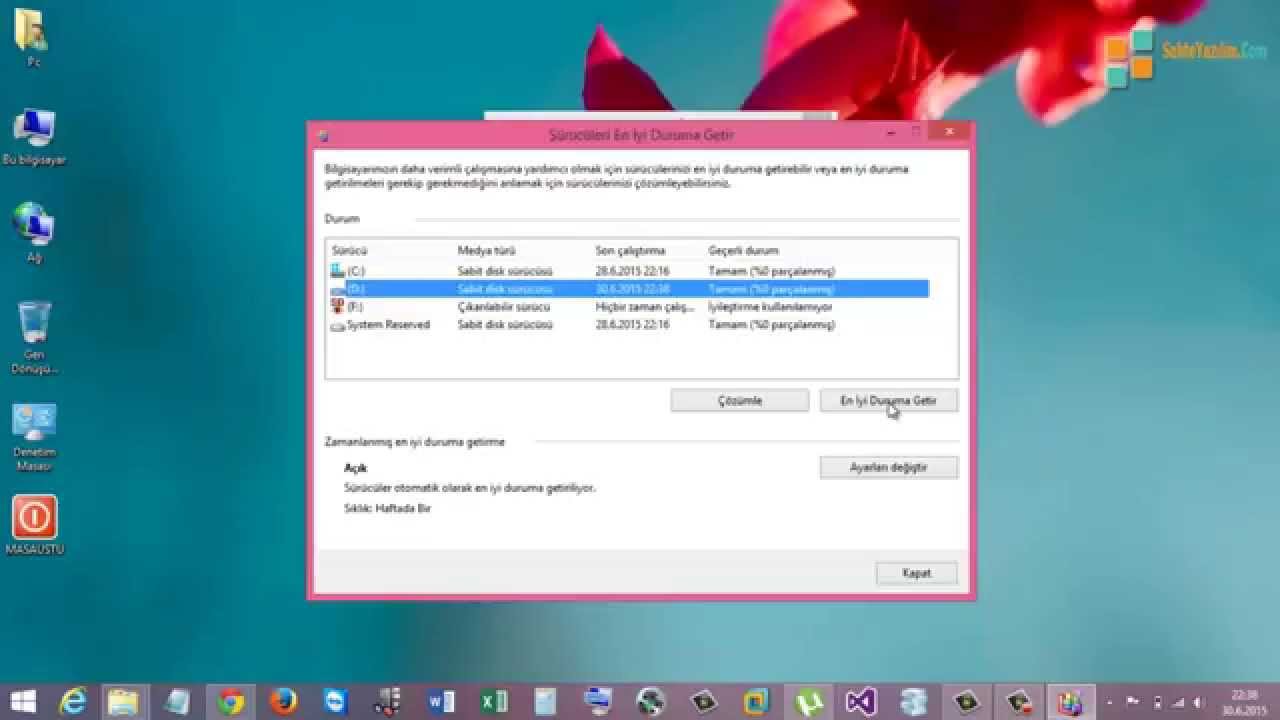Expand hidden icons in the system tray
The width and height of the screenshot is (1280, 720).
click(1110, 703)
